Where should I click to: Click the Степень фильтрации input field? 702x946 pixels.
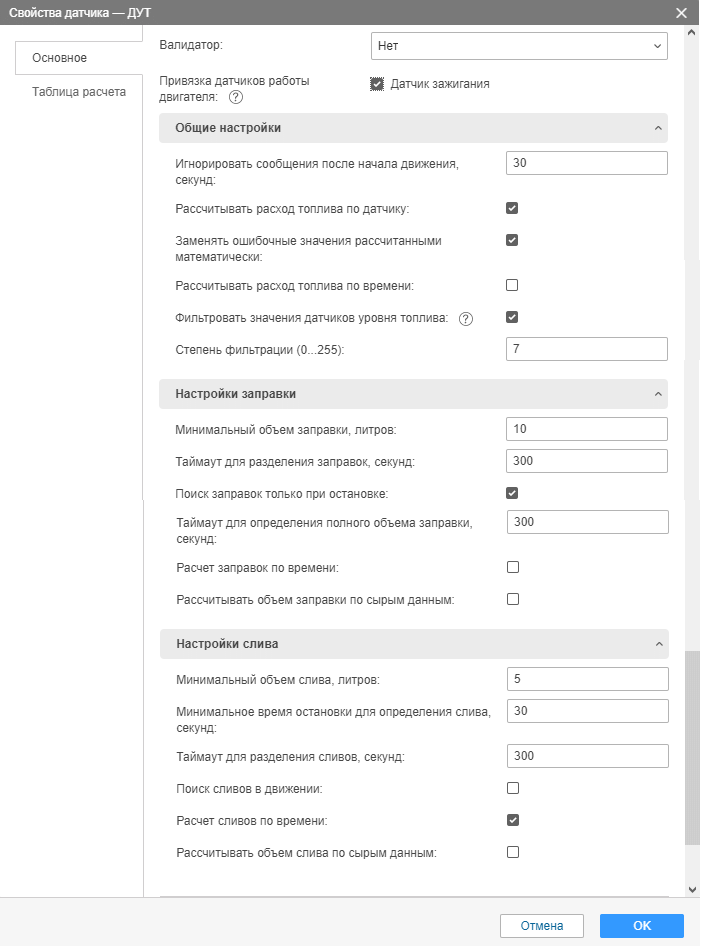586,349
